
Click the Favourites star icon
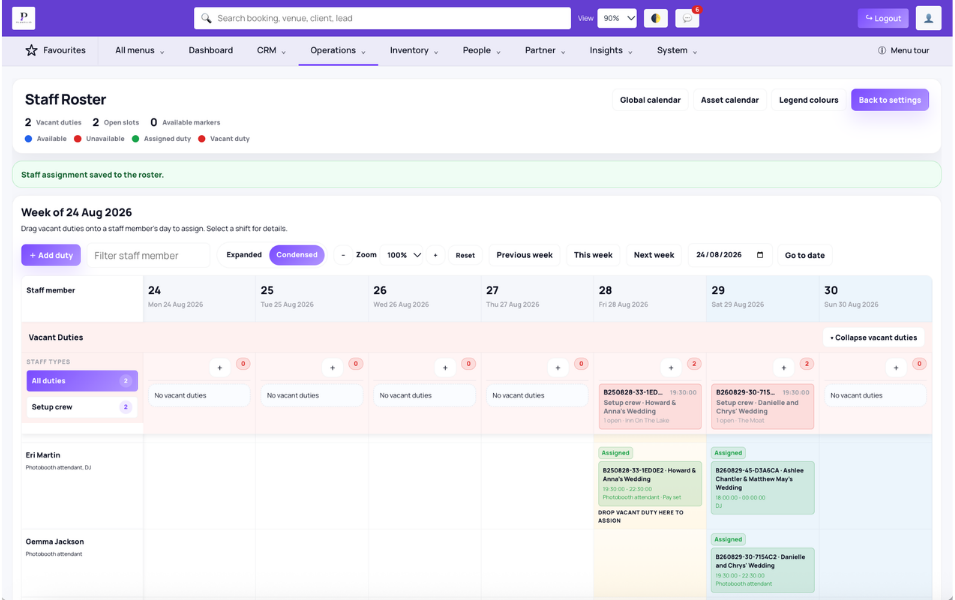coord(31,51)
